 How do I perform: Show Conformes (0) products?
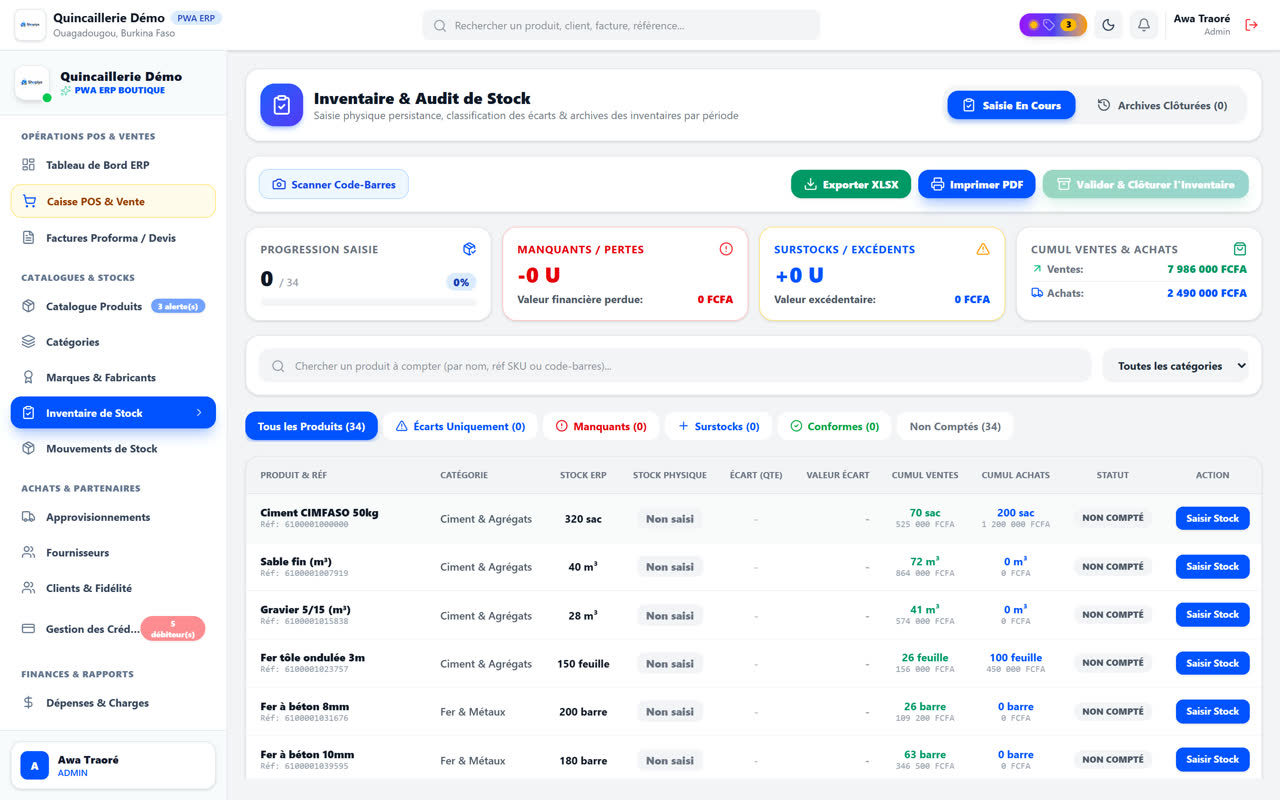834,426
